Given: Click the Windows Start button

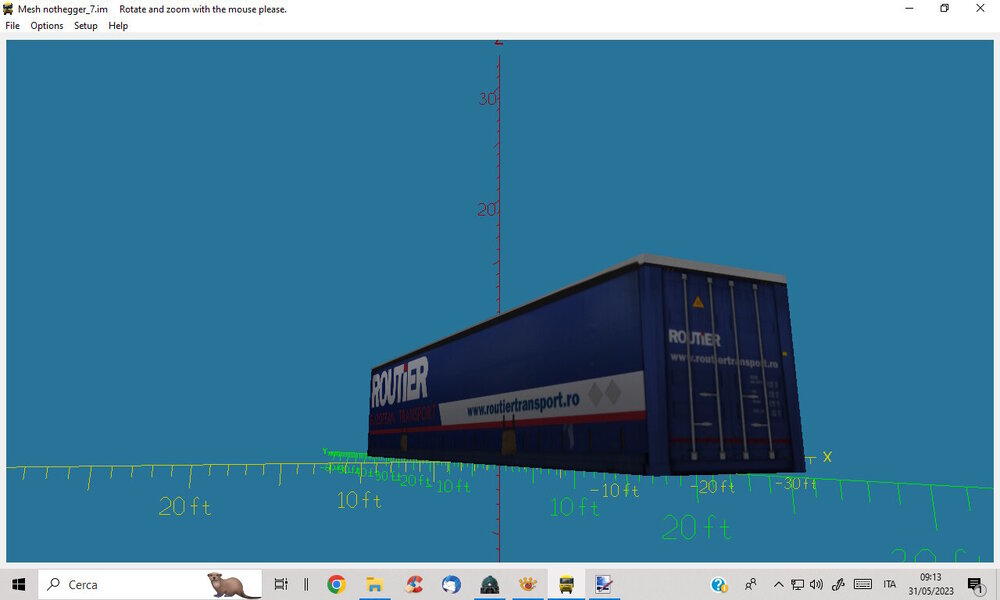Looking at the screenshot, I should [x=18, y=584].
